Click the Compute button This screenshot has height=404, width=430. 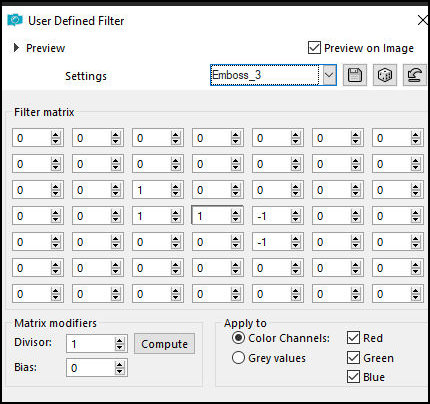click(164, 344)
